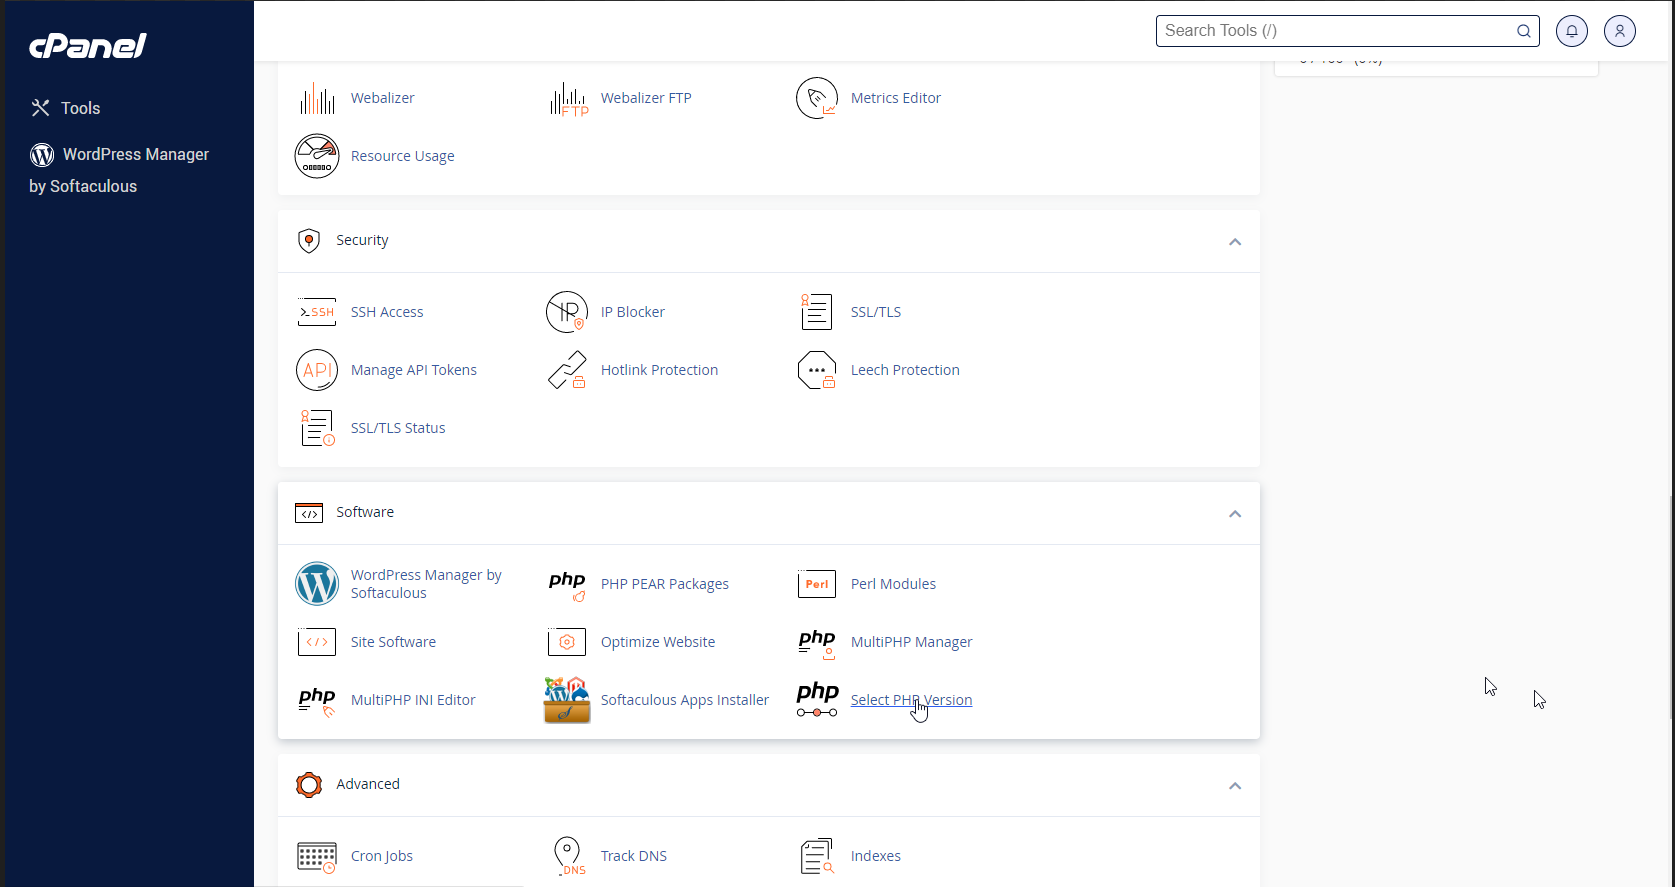Open WordPress Manager by Softaculous in sidebar
Viewport: 1675px width, 887px height.
(119, 170)
